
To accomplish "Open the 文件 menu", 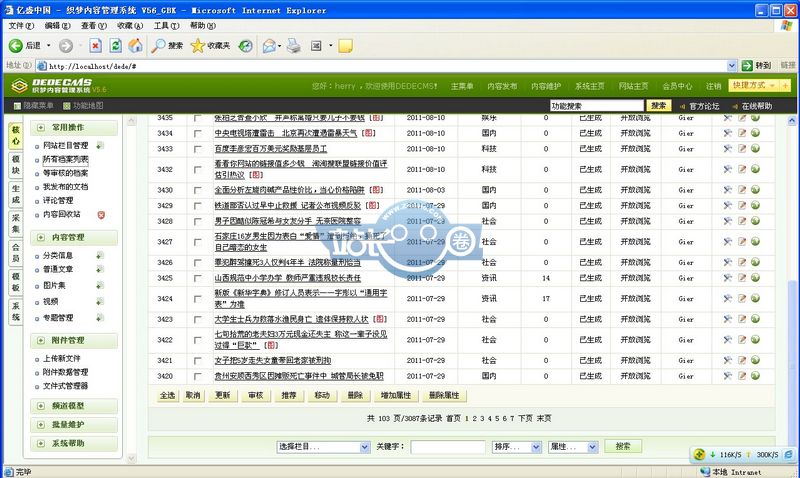I will (21, 26).
